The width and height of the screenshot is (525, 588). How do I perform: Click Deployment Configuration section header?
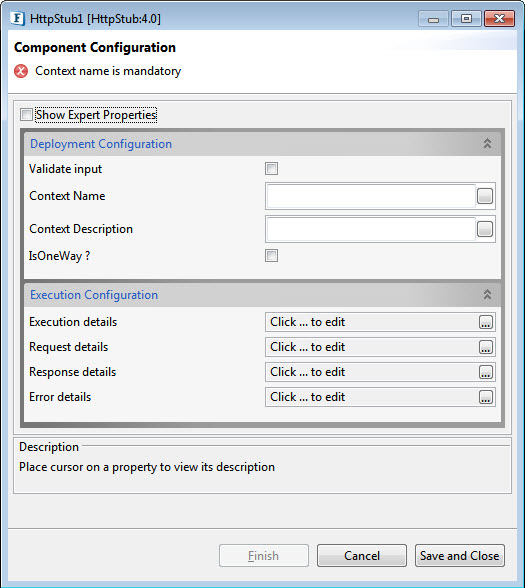pos(101,144)
